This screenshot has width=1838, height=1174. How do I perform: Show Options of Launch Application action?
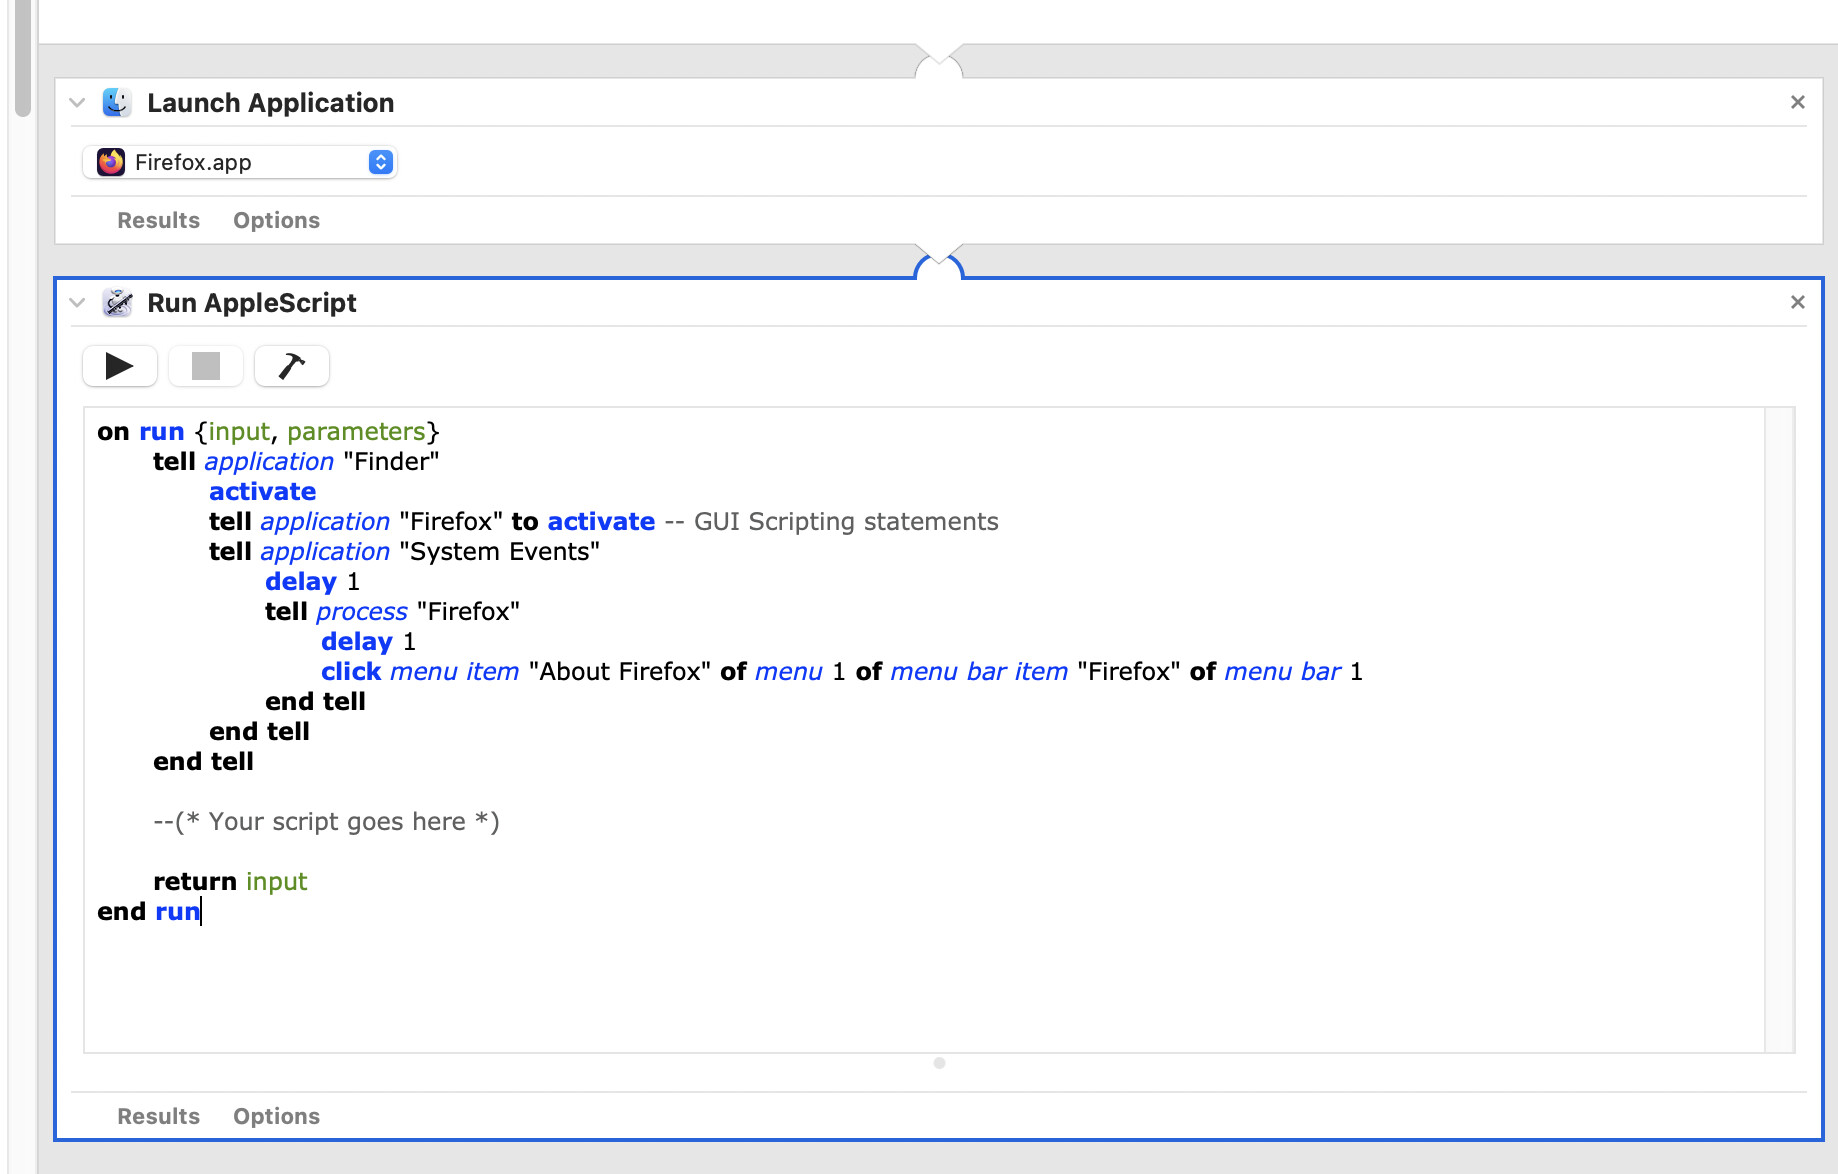point(276,220)
